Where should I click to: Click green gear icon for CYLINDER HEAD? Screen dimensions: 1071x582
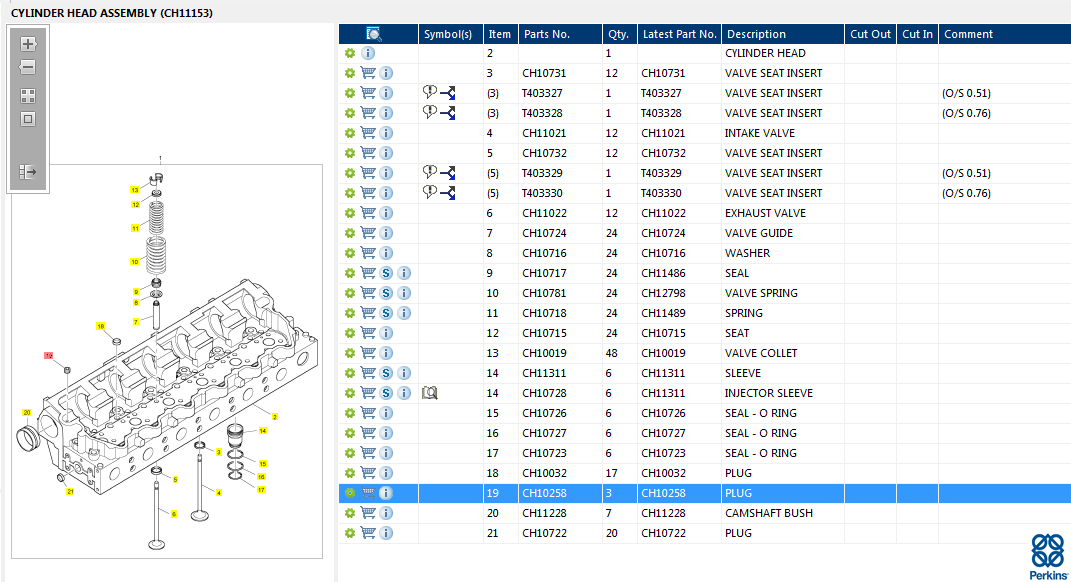[350, 53]
